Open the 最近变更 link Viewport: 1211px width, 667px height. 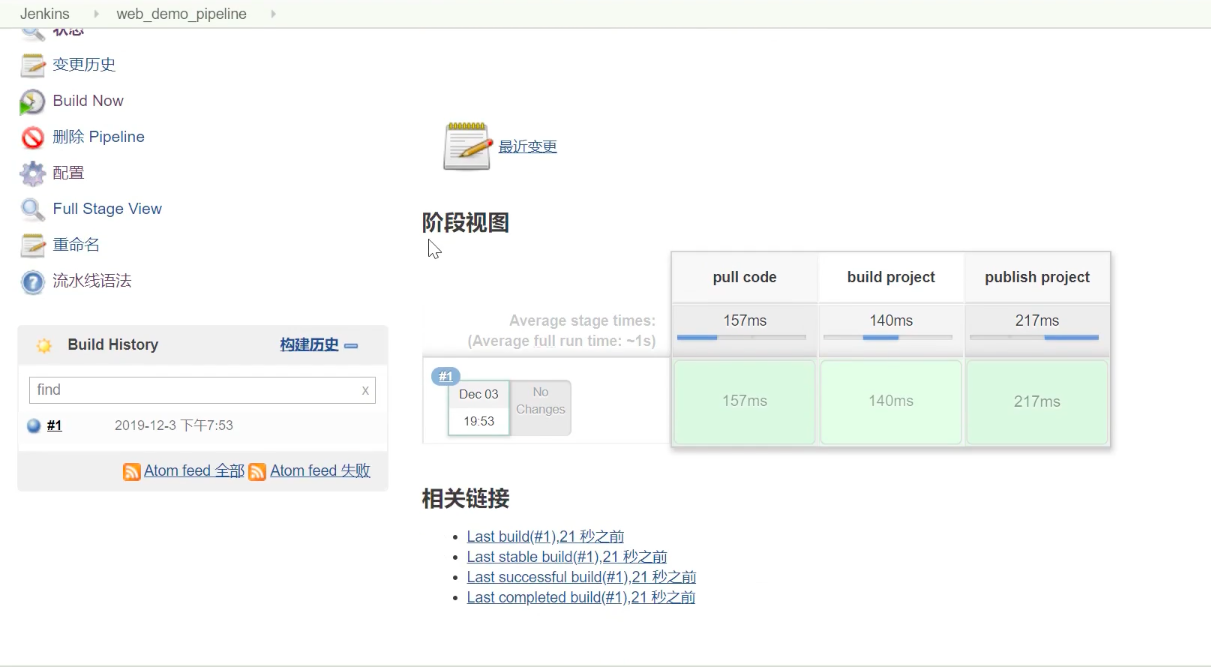pos(528,147)
